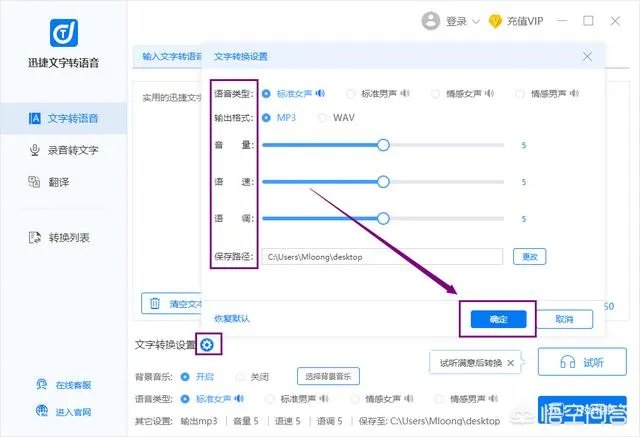Image resolution: width=640 pixels, height=437 pixels.
Task: Click the 迅捷文字转语音 app logo
Action: coord(64,33)
